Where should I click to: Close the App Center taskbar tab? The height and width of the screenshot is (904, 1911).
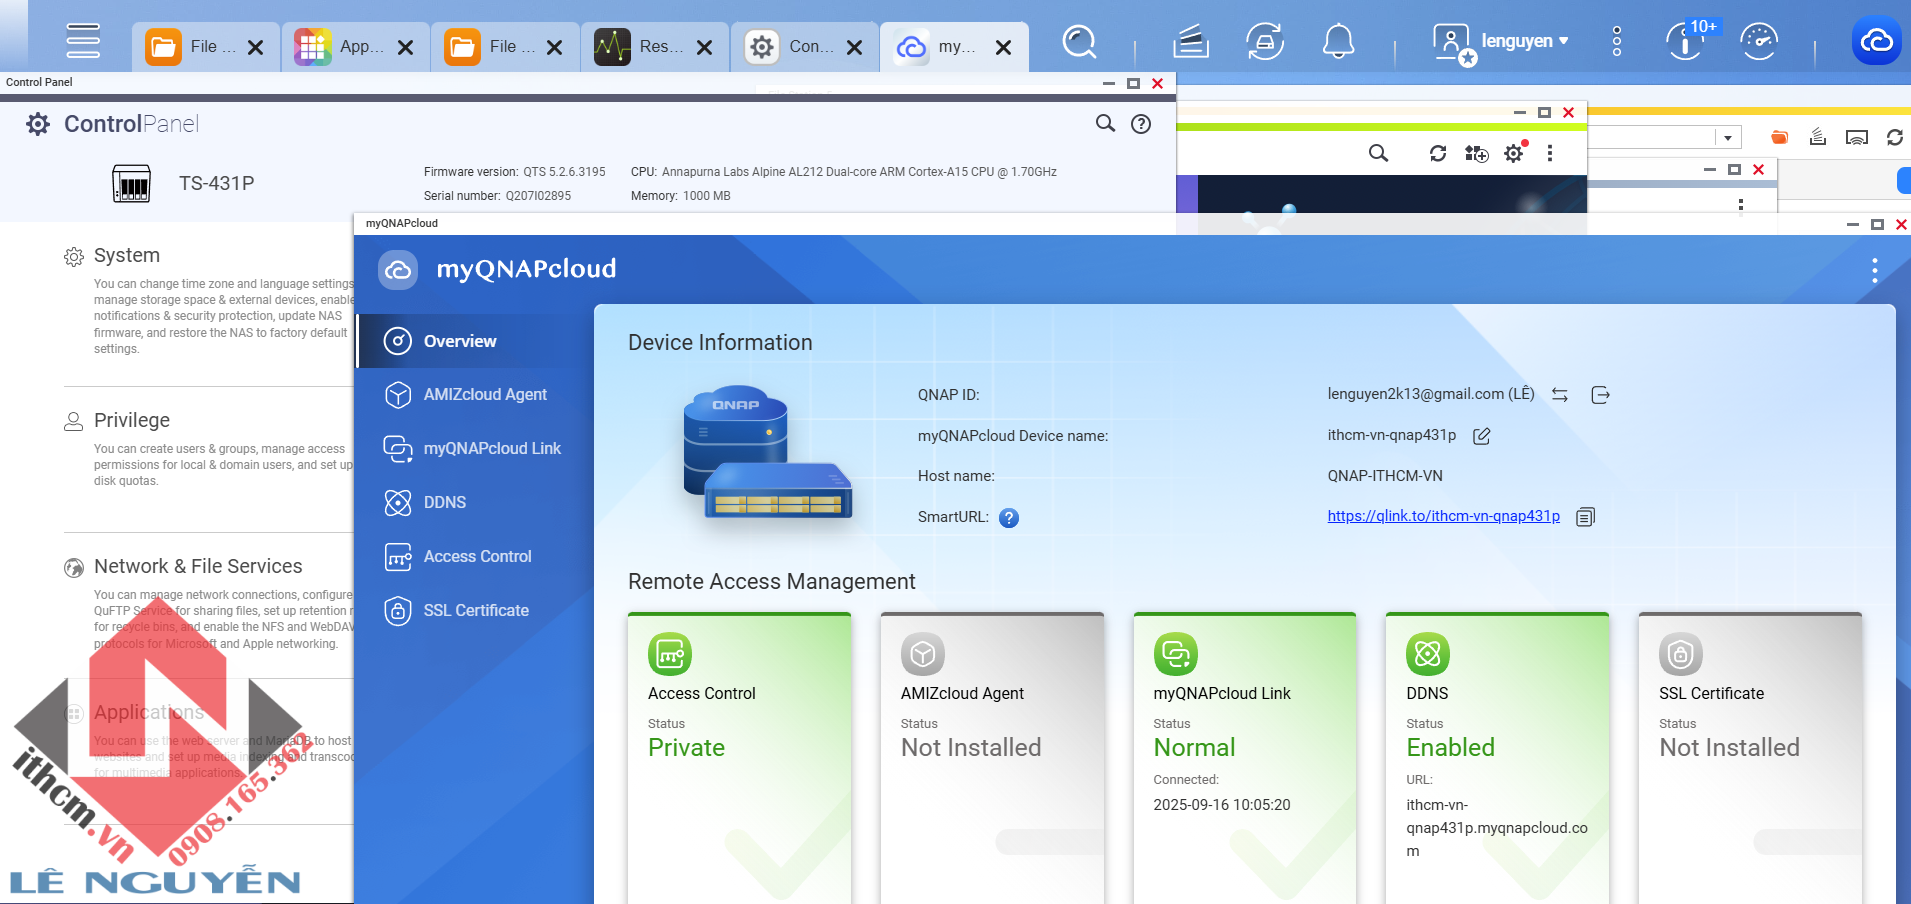point(405,47)
